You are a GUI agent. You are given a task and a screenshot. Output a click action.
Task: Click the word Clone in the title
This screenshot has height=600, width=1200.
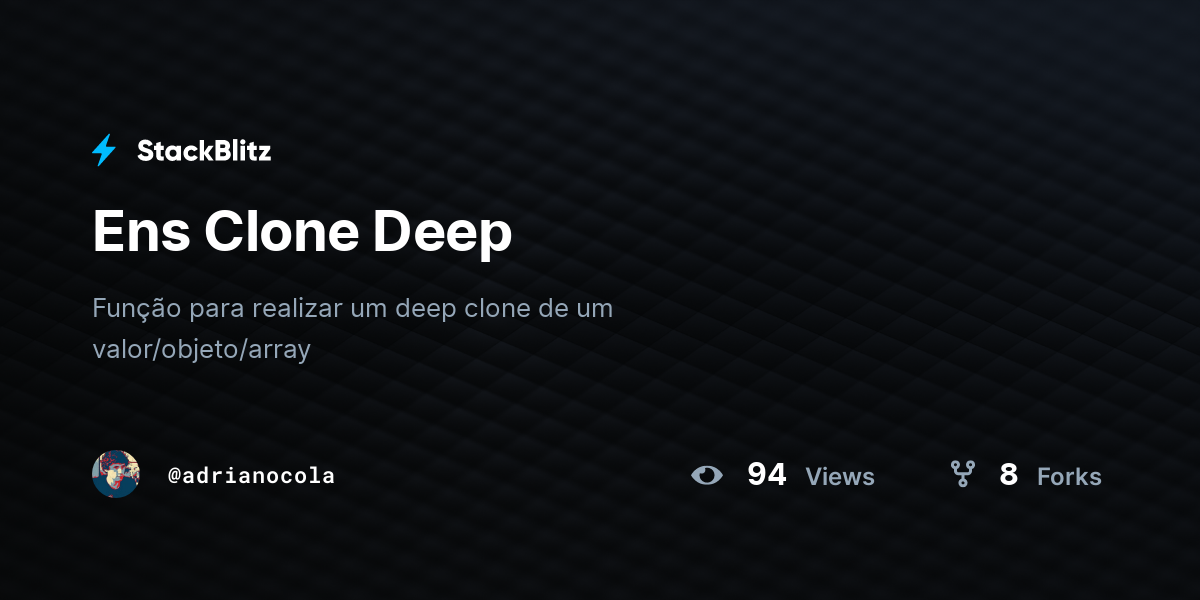281,232
